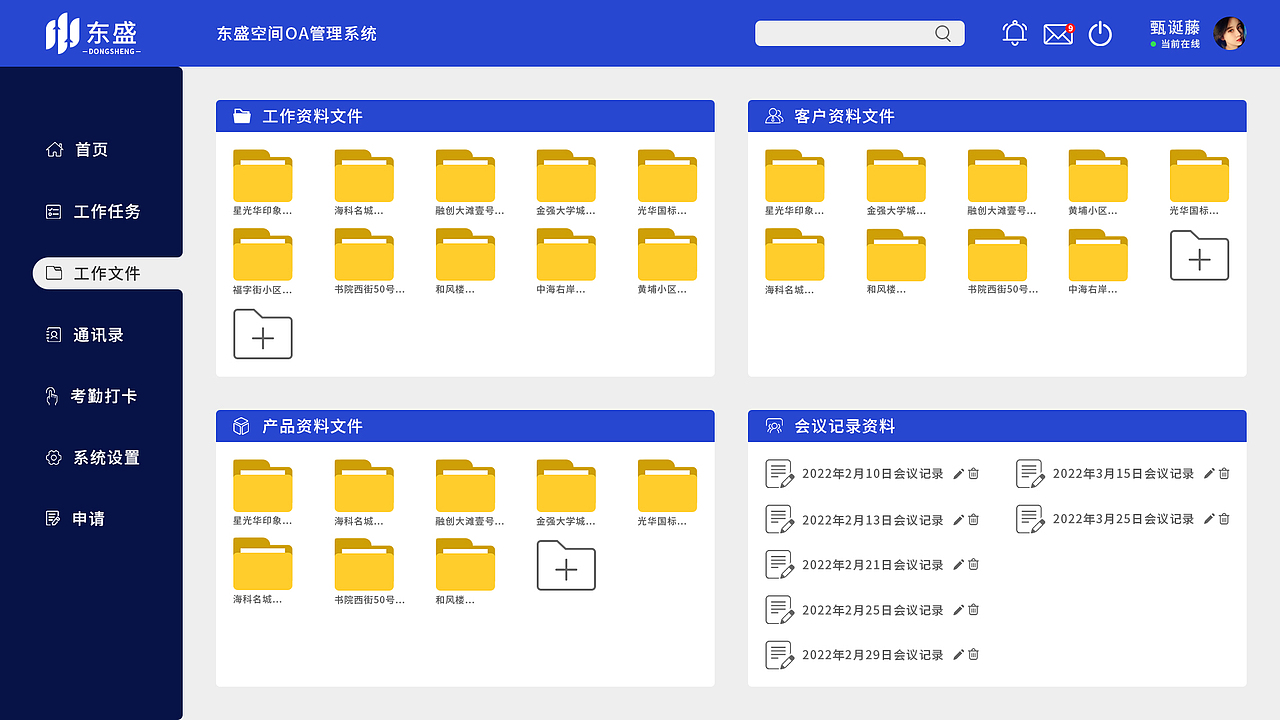Click the power logout icon
This screenshot has height=720, width=1280.
tap(1100, 34)
